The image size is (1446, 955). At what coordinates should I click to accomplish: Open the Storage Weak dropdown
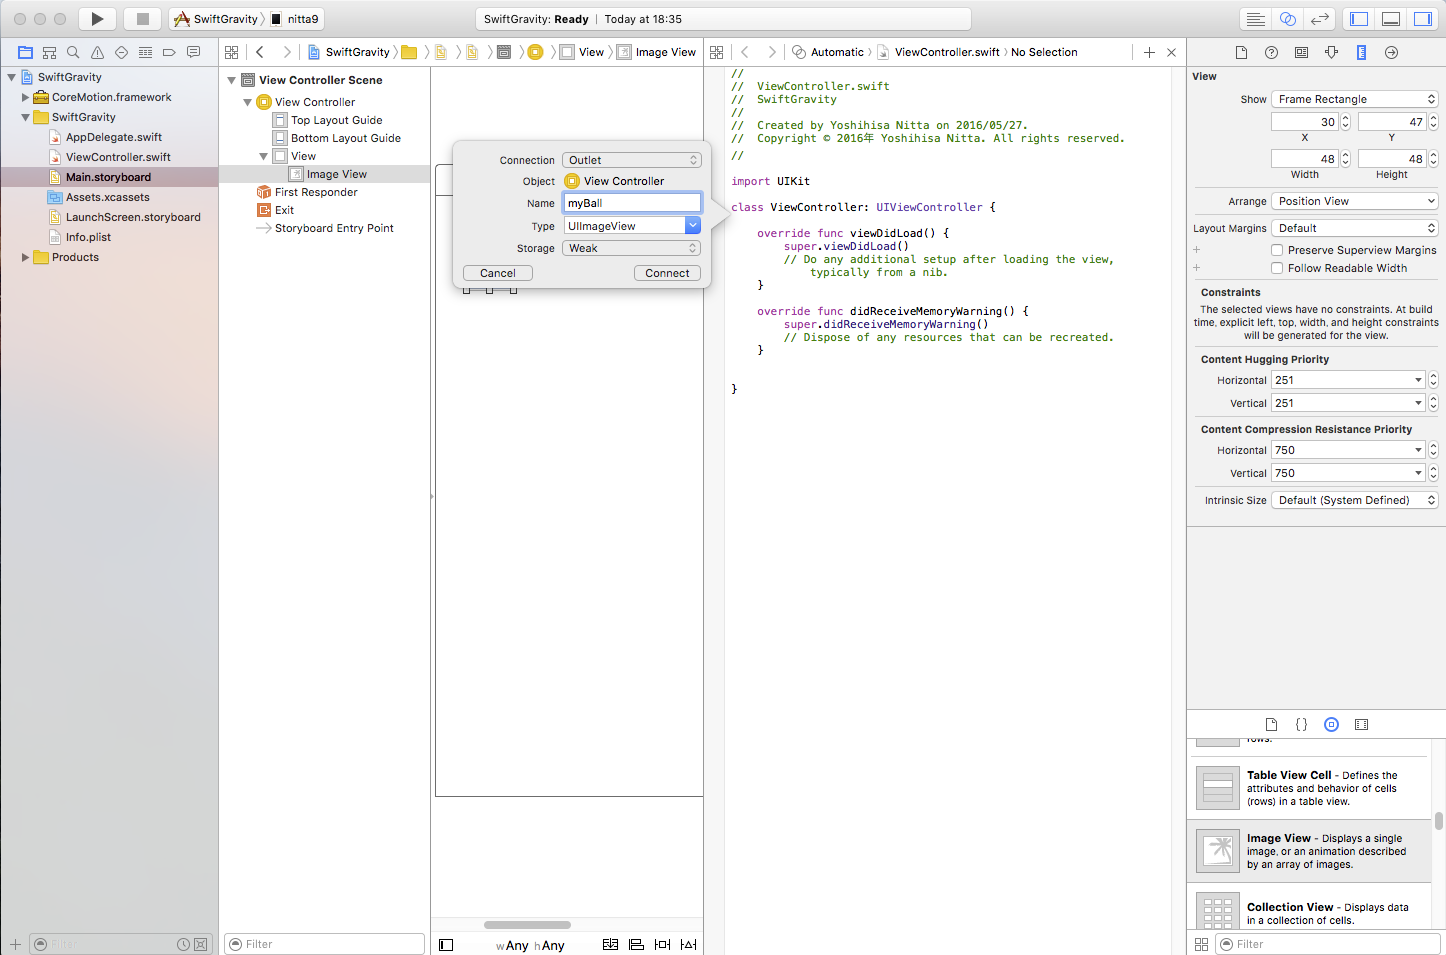pyautogui.click(x=631, y=248)
